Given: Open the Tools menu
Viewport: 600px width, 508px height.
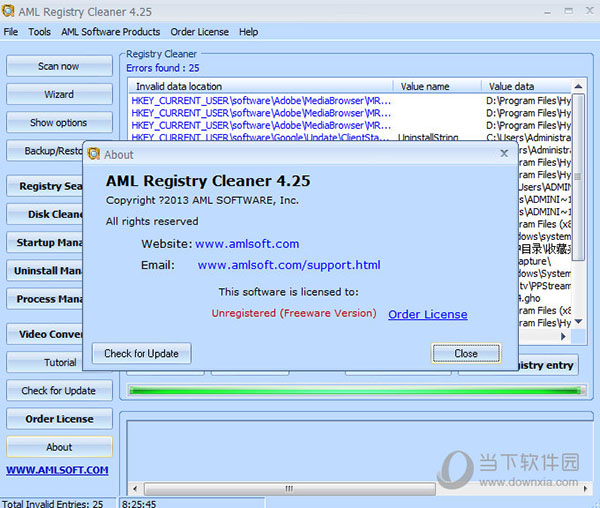Looking at the screenshot, I should point(39,32).
